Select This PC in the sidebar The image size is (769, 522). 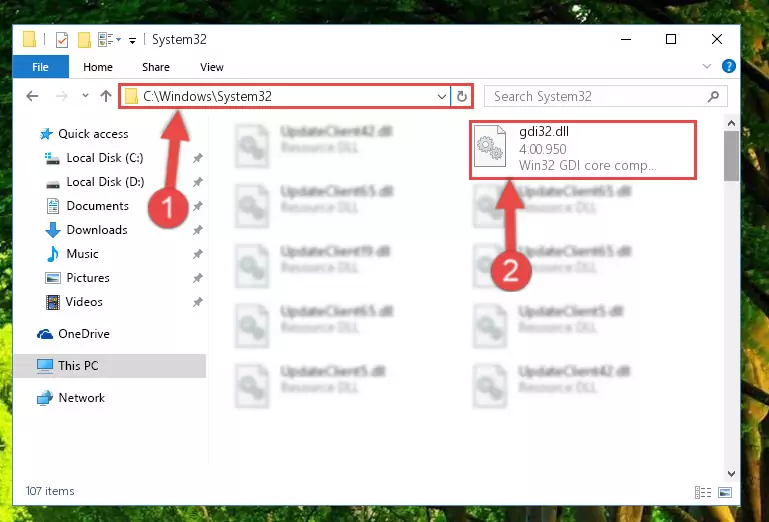(110, 365)
